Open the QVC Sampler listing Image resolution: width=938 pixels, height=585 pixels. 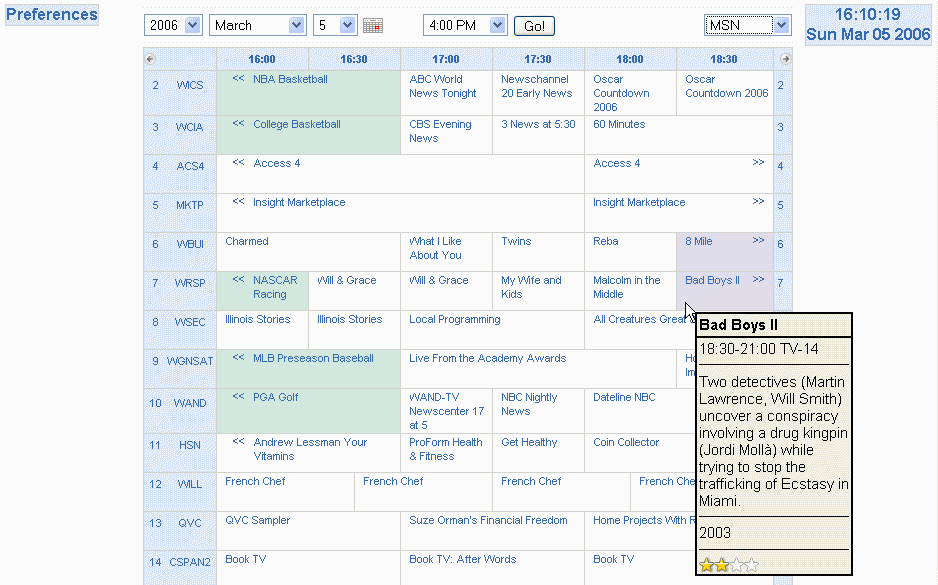(x=257, y=520)
